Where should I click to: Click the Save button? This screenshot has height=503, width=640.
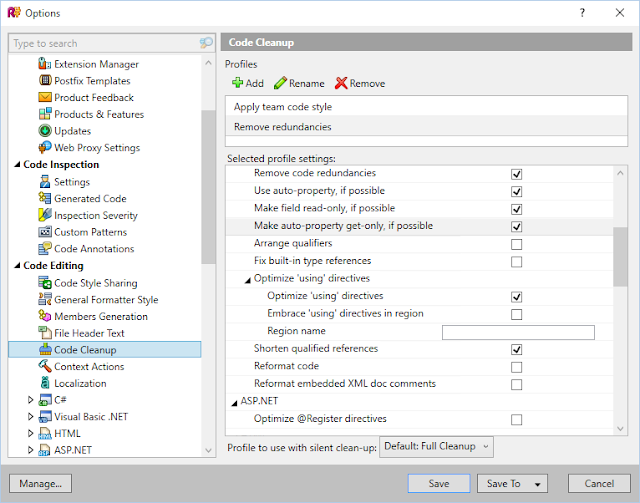(439, 483)
